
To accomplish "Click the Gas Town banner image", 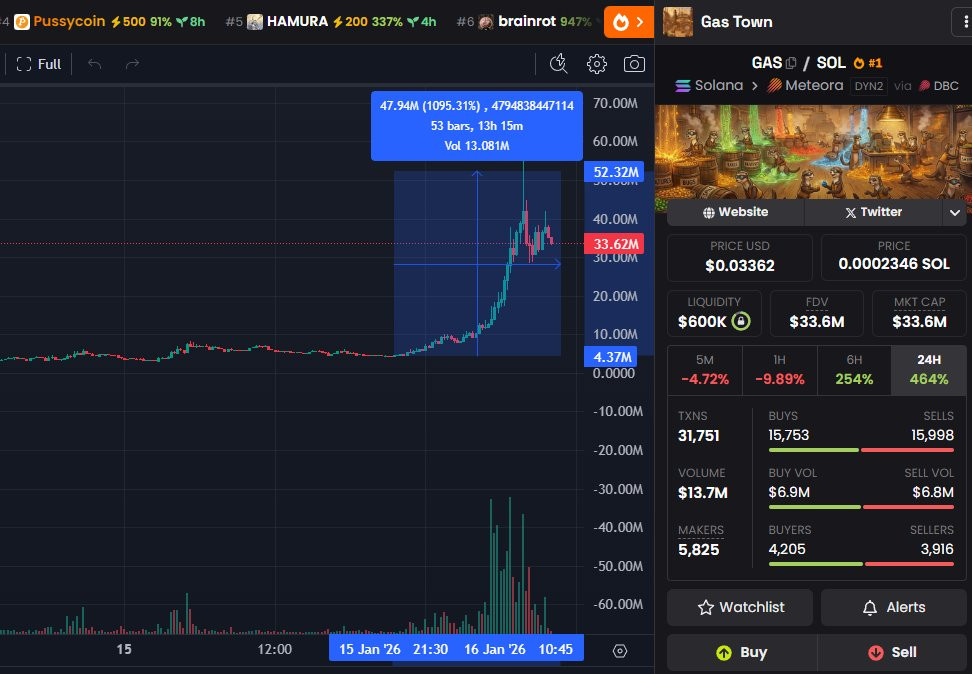I will pyautogui.click(x=813, y=152).
